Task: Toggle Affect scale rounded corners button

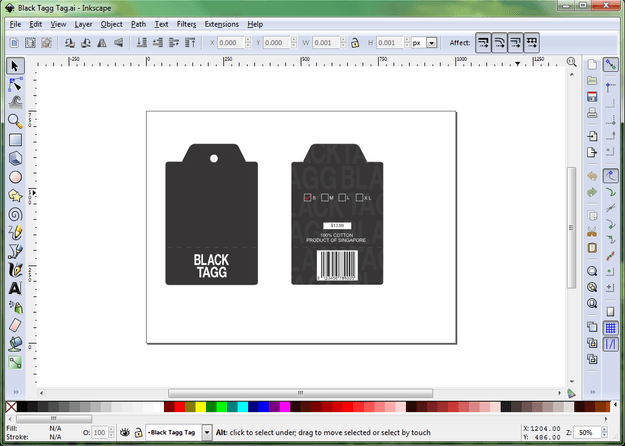Action: [x=499, y=43]
